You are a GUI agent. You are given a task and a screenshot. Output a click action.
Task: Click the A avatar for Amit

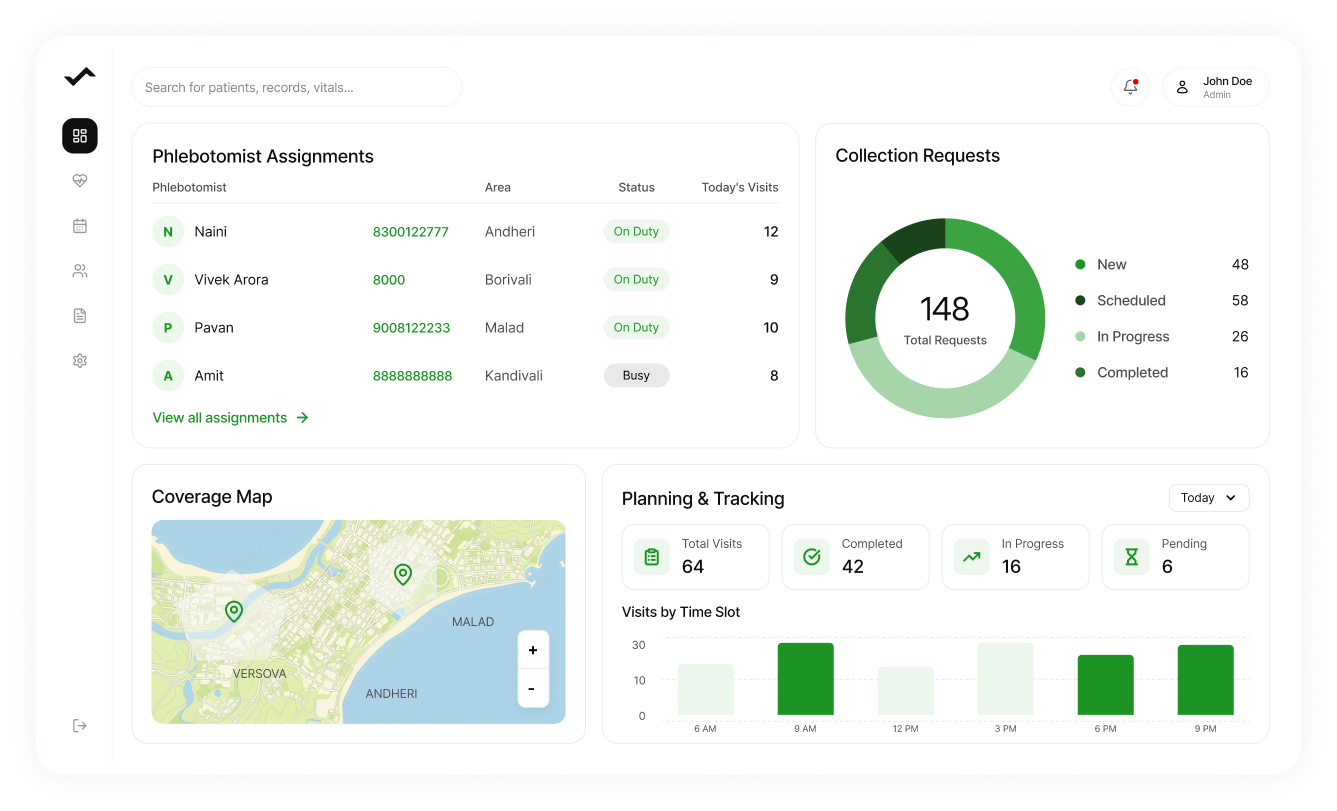(168, 376)
